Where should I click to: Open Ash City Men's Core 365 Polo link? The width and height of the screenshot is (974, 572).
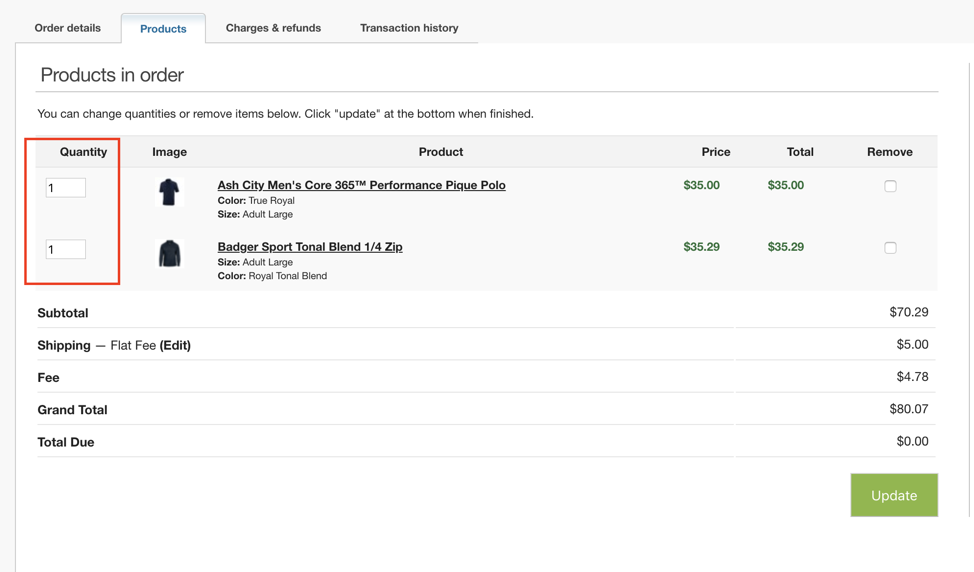[x=362, y=185]
